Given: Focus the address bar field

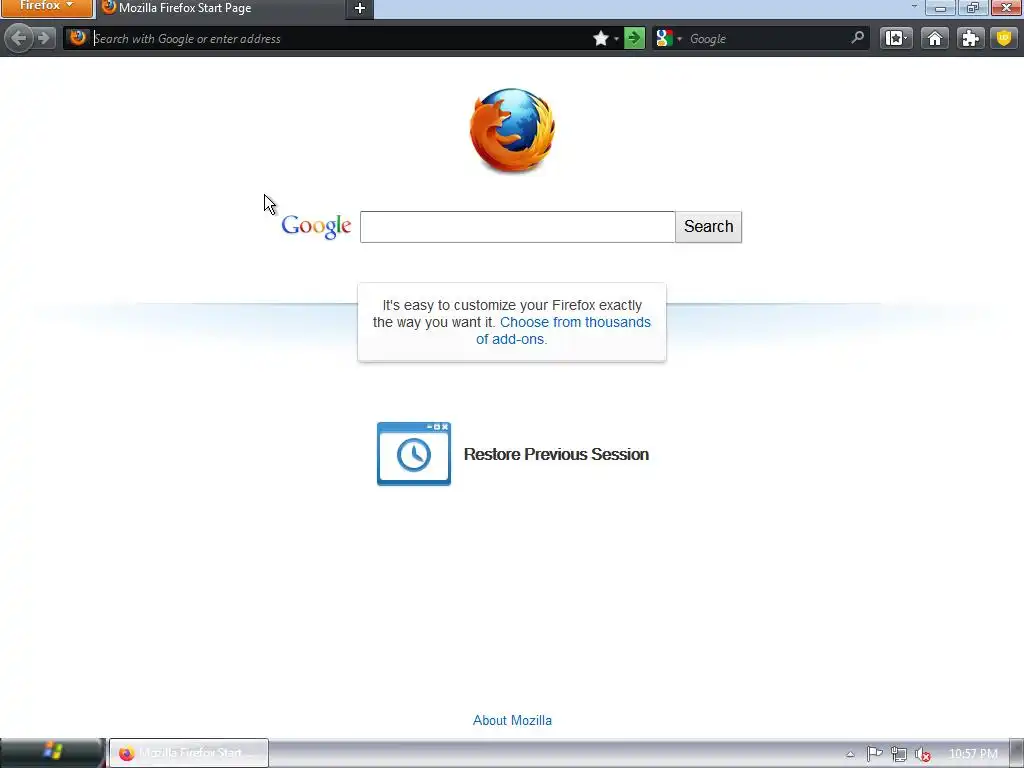Looking at the screenshot, I should (340, 39).
